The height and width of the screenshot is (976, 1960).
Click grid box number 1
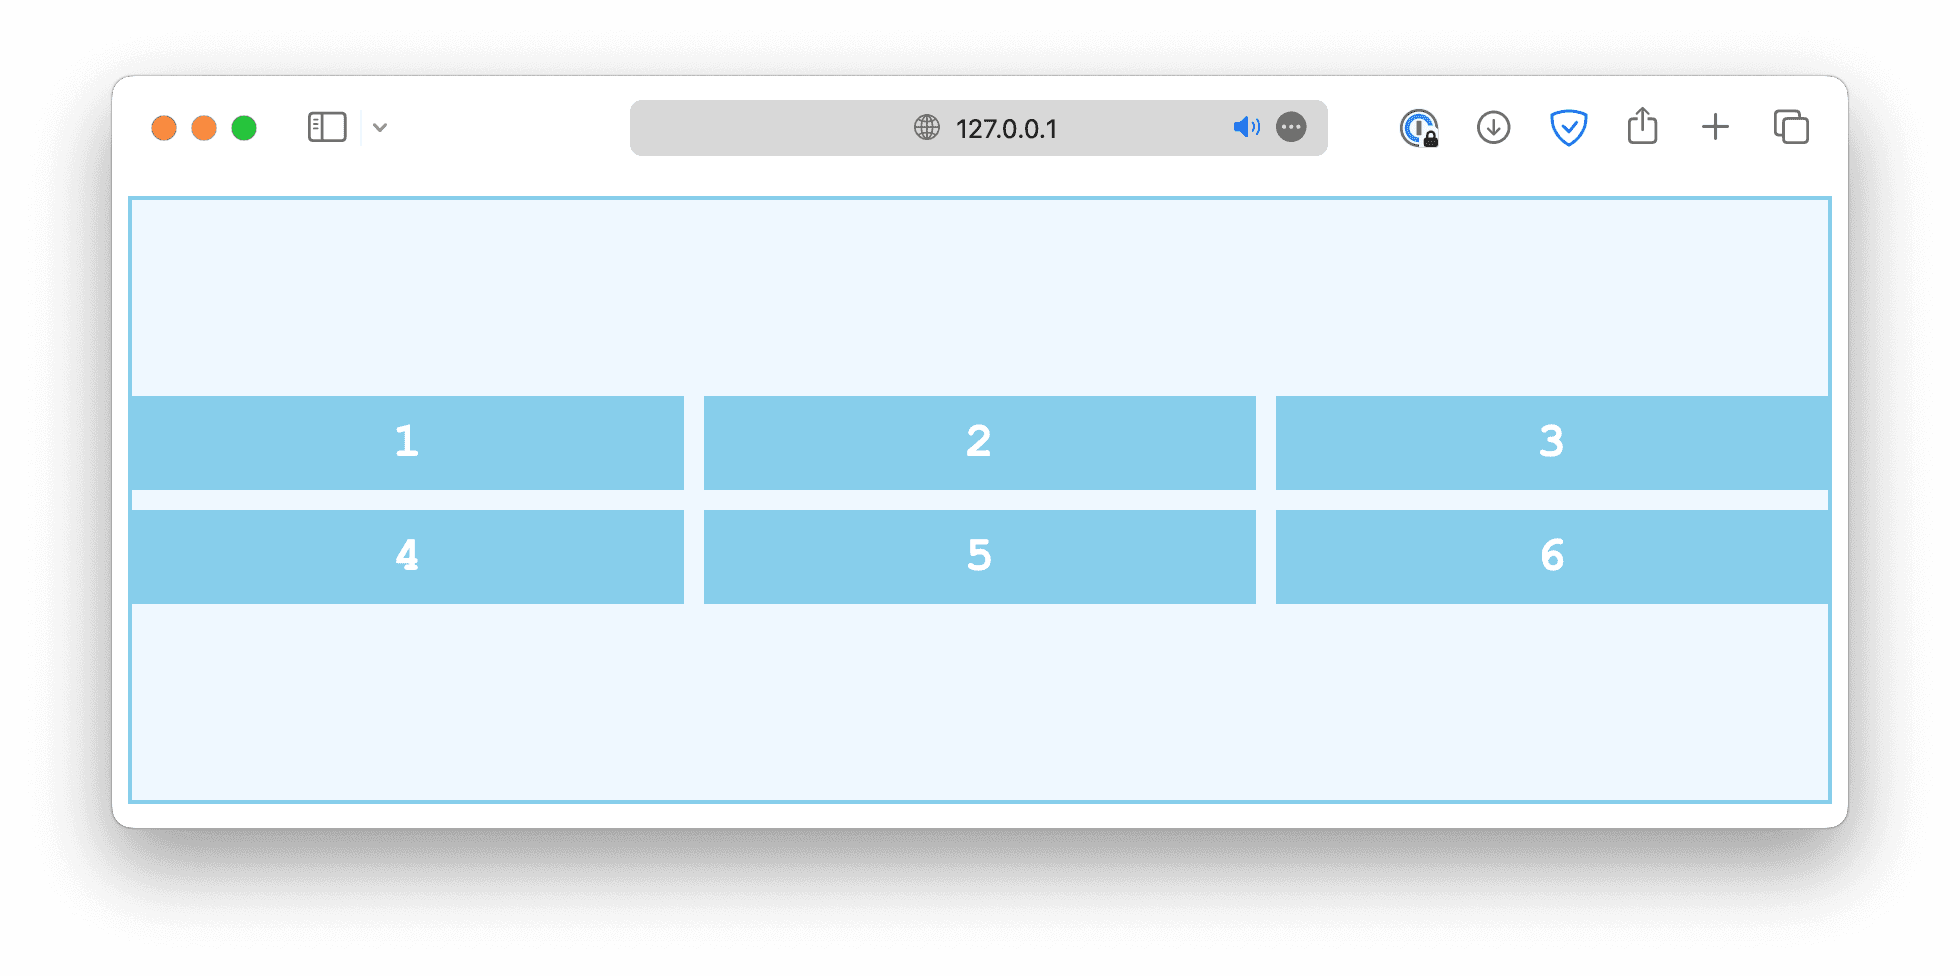coord(407,443)
